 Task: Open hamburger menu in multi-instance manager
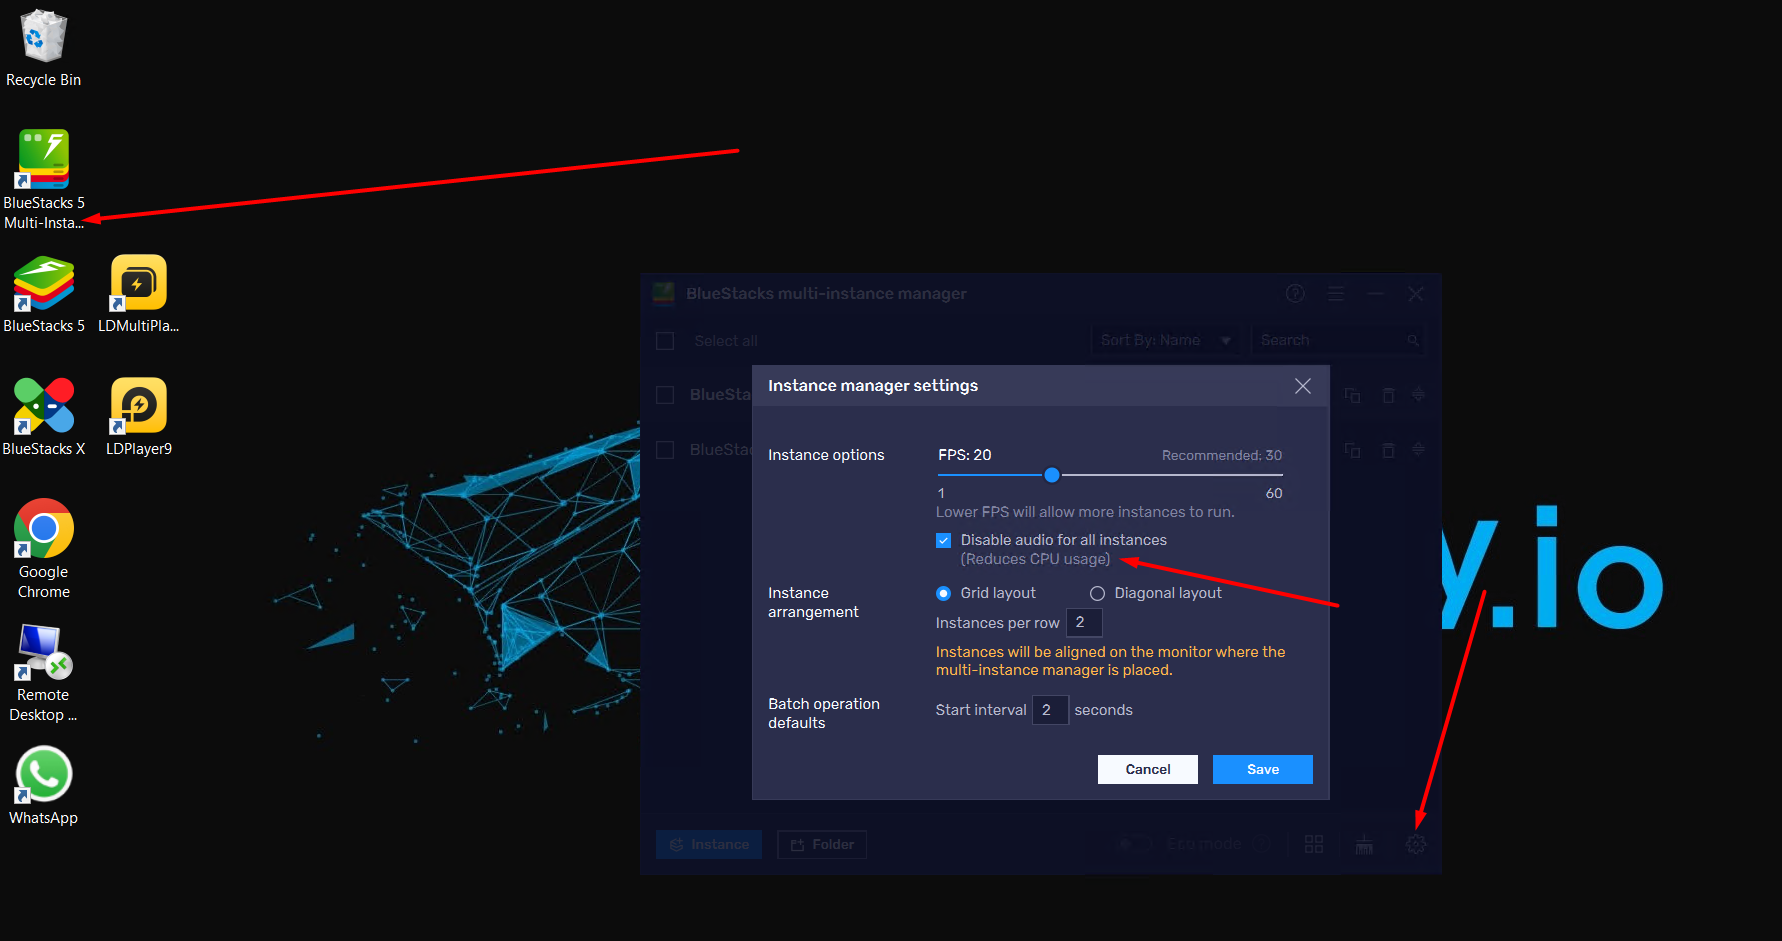point(1335,293)
